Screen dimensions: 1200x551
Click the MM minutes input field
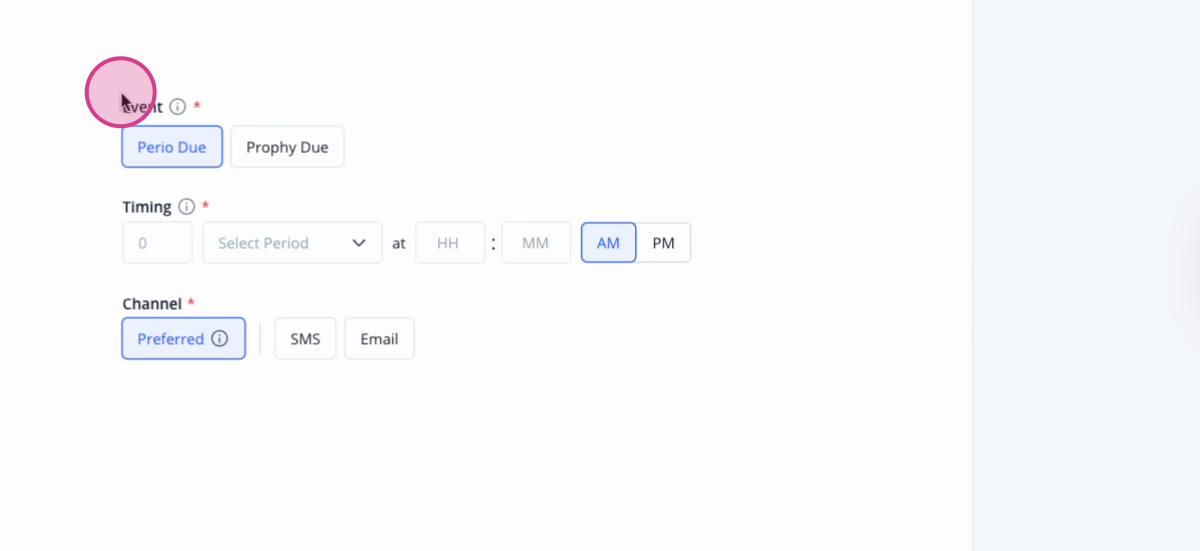536,243
